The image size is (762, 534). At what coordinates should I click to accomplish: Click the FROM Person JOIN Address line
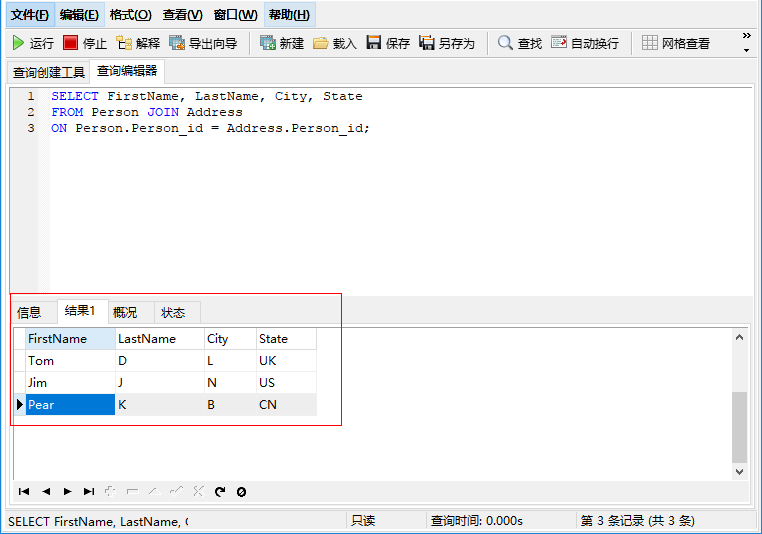[x=147, y=112]
